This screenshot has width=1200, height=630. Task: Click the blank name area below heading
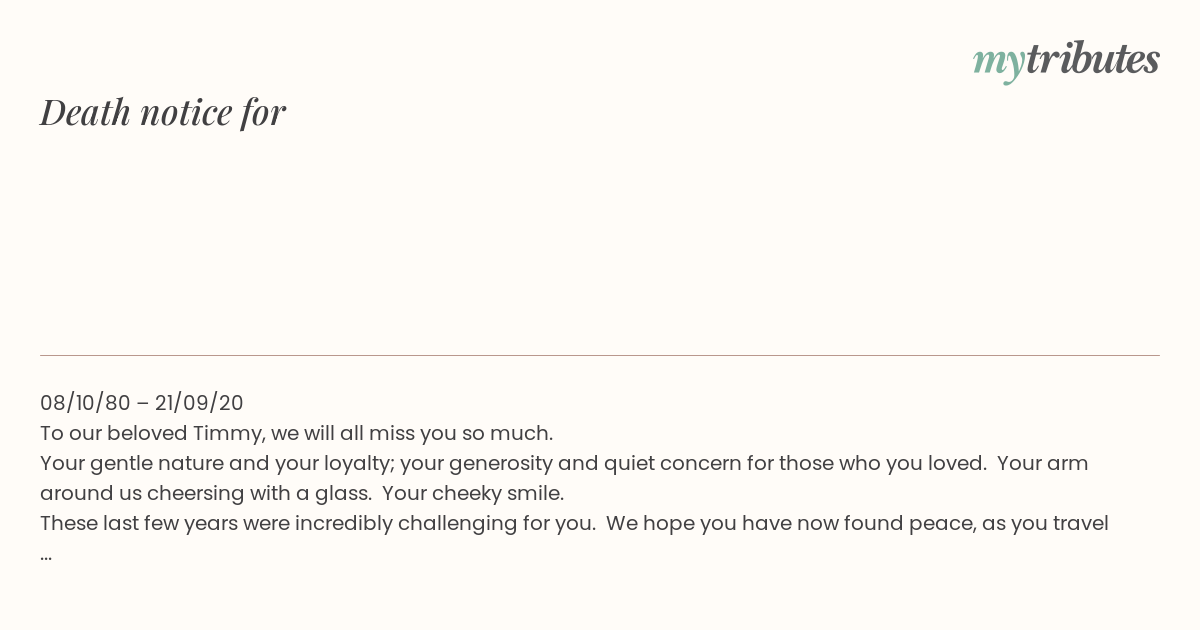pos(600,240)
